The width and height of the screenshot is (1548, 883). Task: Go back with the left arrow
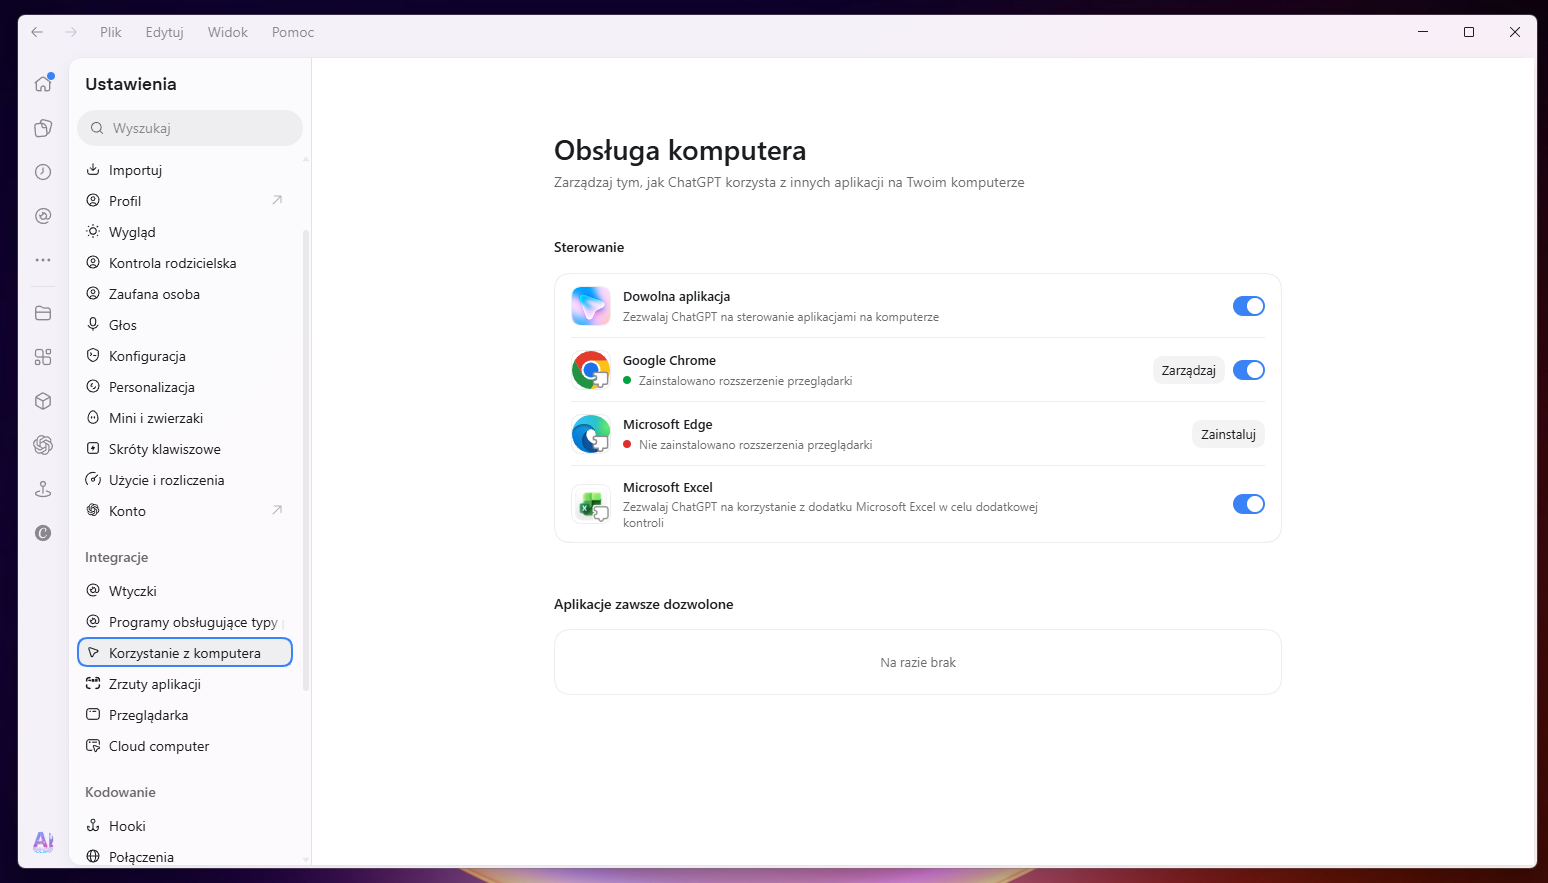click(37, 32)
